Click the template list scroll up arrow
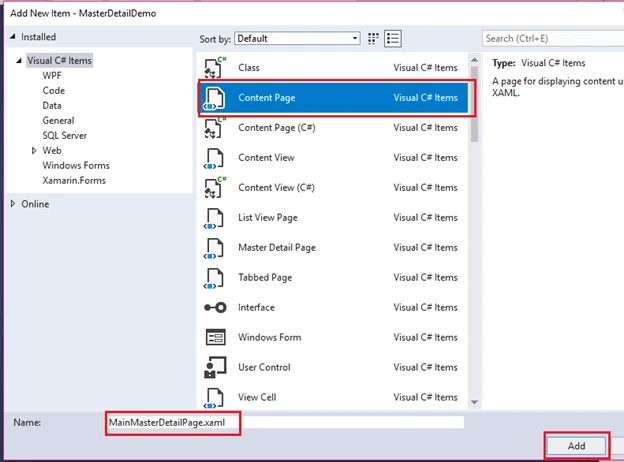This screenshot has width=624, height=462. pyautogui.click(x=474, y=60)
